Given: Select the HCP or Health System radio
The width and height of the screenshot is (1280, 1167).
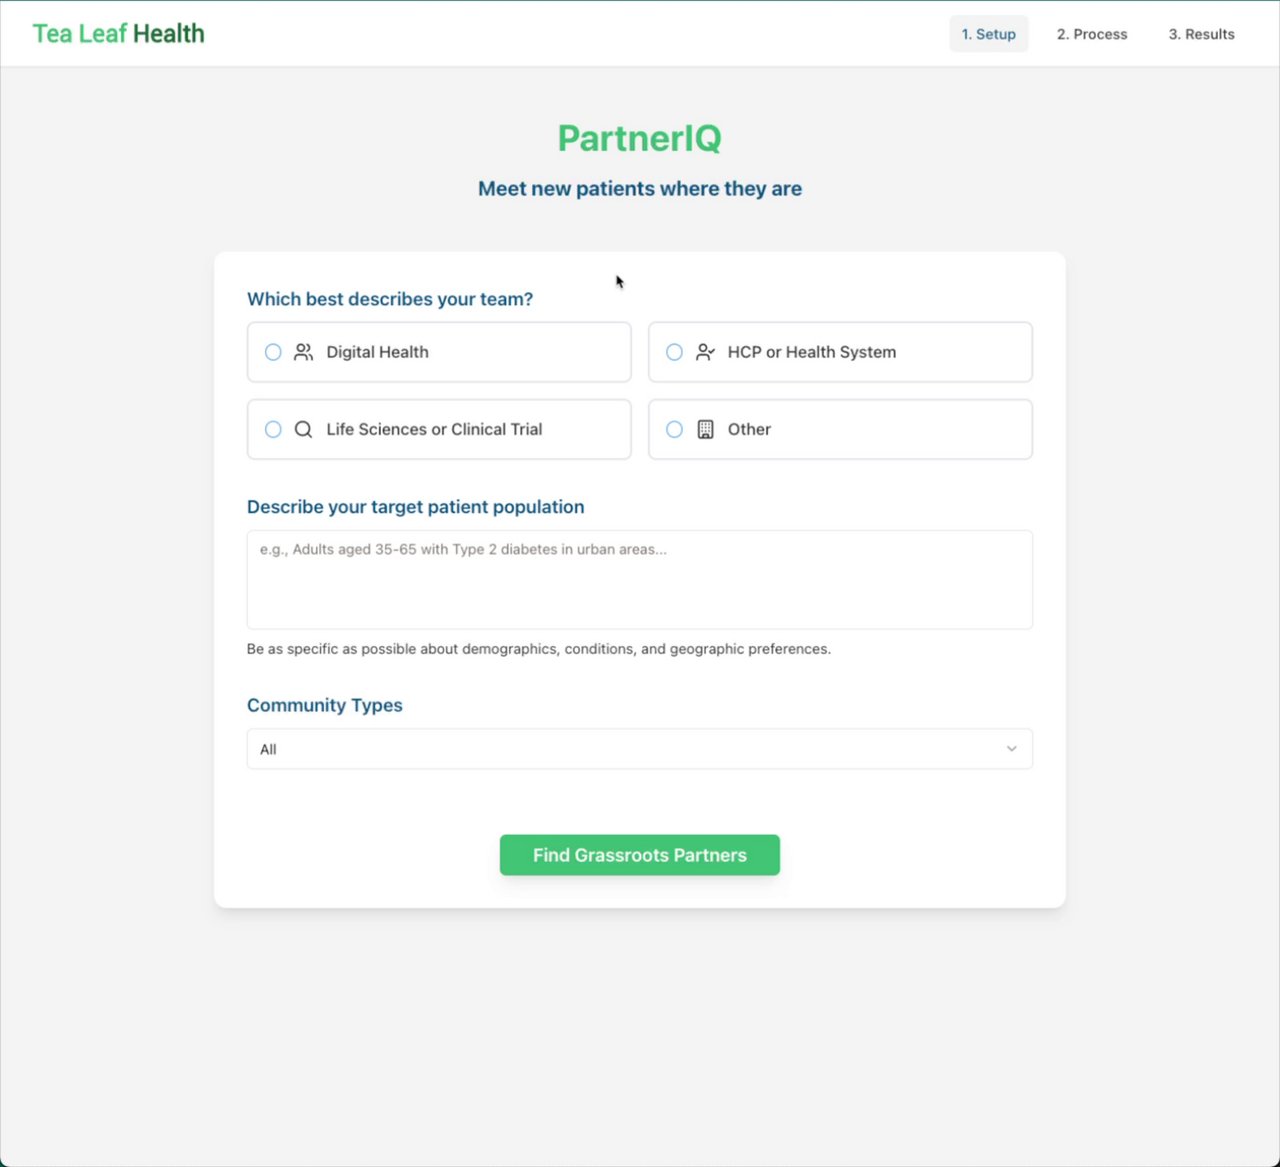Looking at the screenshot, I should click(x=674, y=352).
